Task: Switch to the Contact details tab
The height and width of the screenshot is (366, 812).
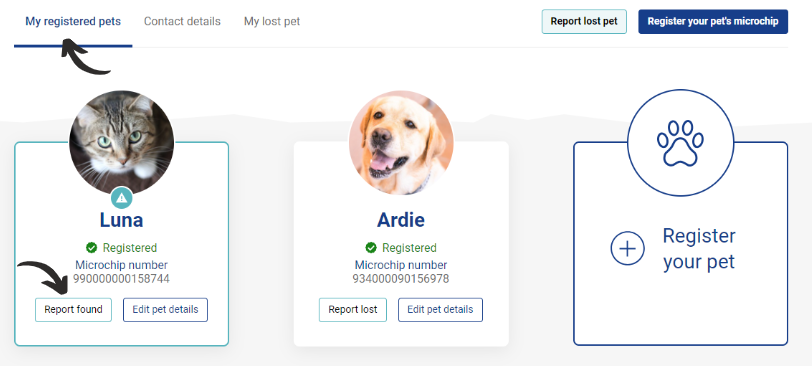Action: [182, 22]
